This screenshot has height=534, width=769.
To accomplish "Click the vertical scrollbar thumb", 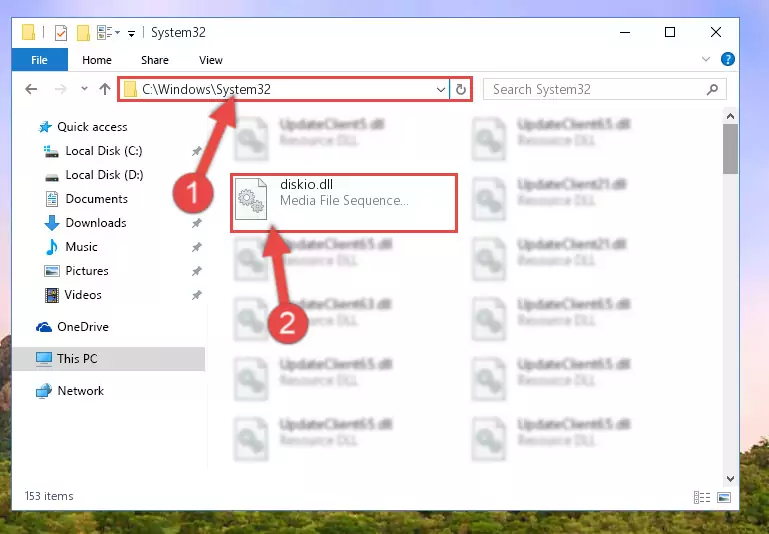I will (730, 149).
